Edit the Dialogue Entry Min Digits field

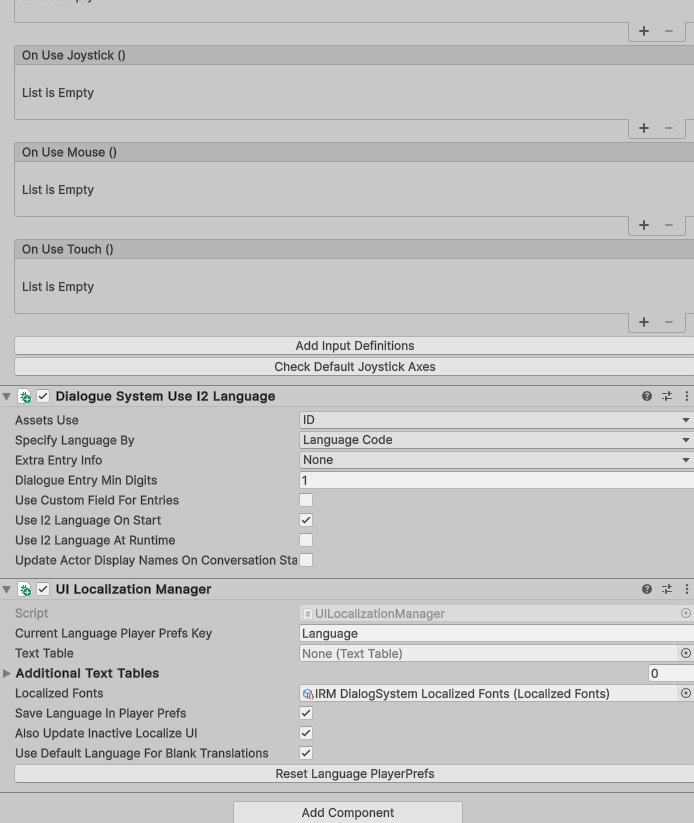497,480
